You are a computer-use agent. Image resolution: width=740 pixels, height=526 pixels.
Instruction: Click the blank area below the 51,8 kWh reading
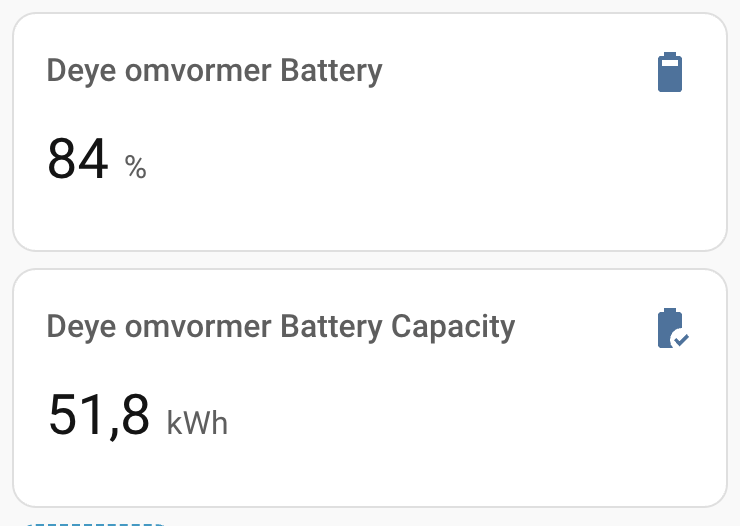click(x=300, y=472)
